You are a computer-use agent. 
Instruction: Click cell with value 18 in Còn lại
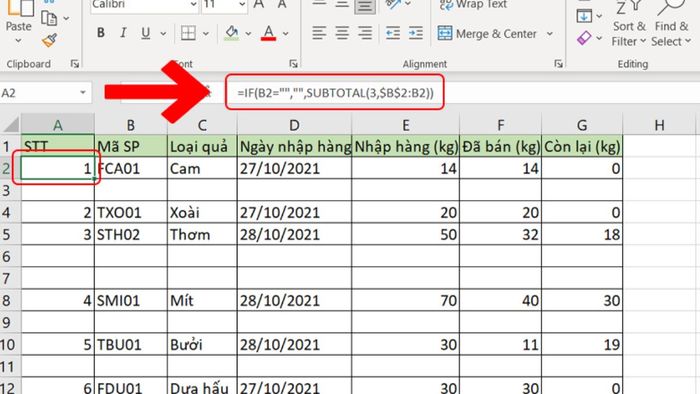click(582, 234)
